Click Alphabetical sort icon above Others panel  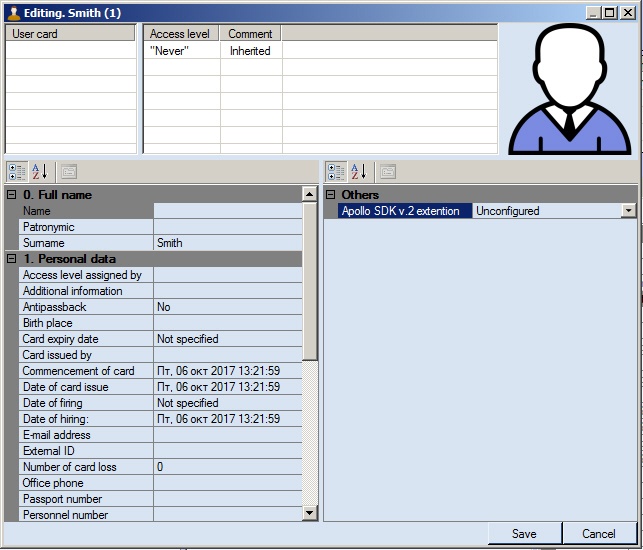[359, 172]
